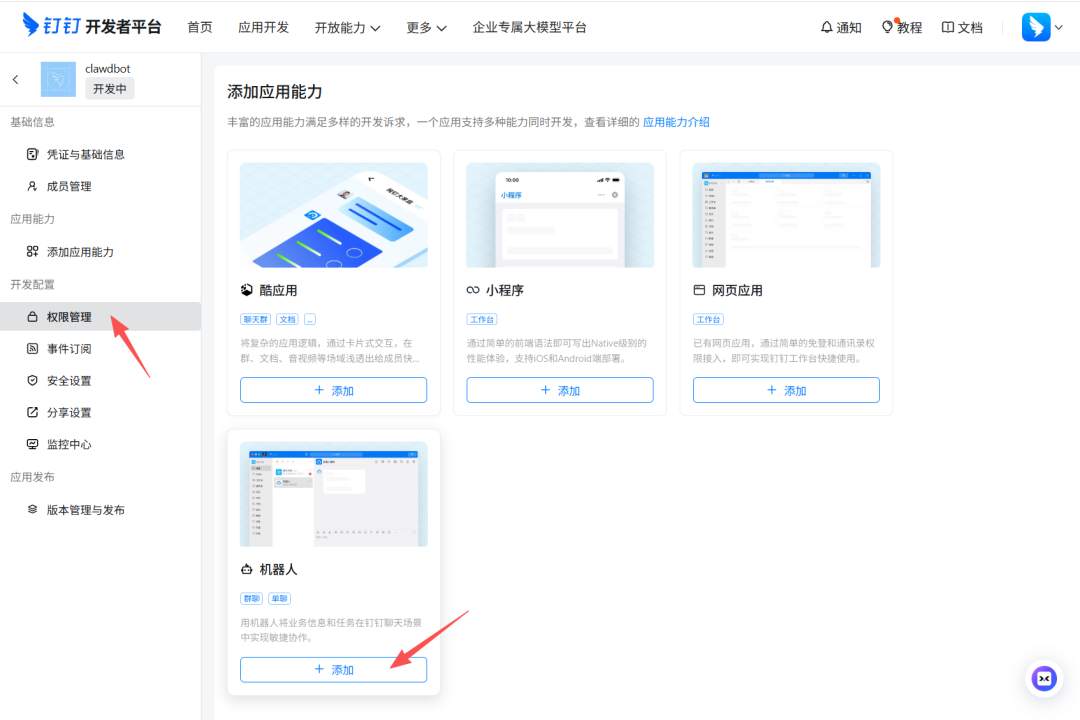Open the docs book icon
The image size is (1080, 720).
pos(948,27)
